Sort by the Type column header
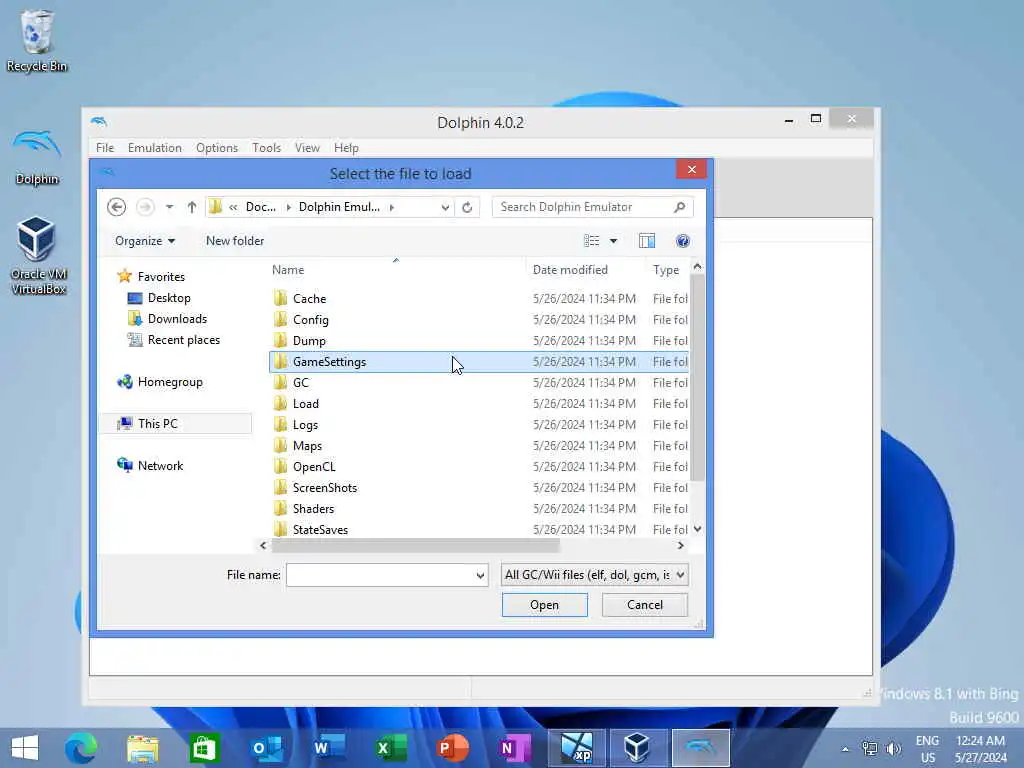The height and width of the screenshot is (768, 1024). tap(668, 269)
